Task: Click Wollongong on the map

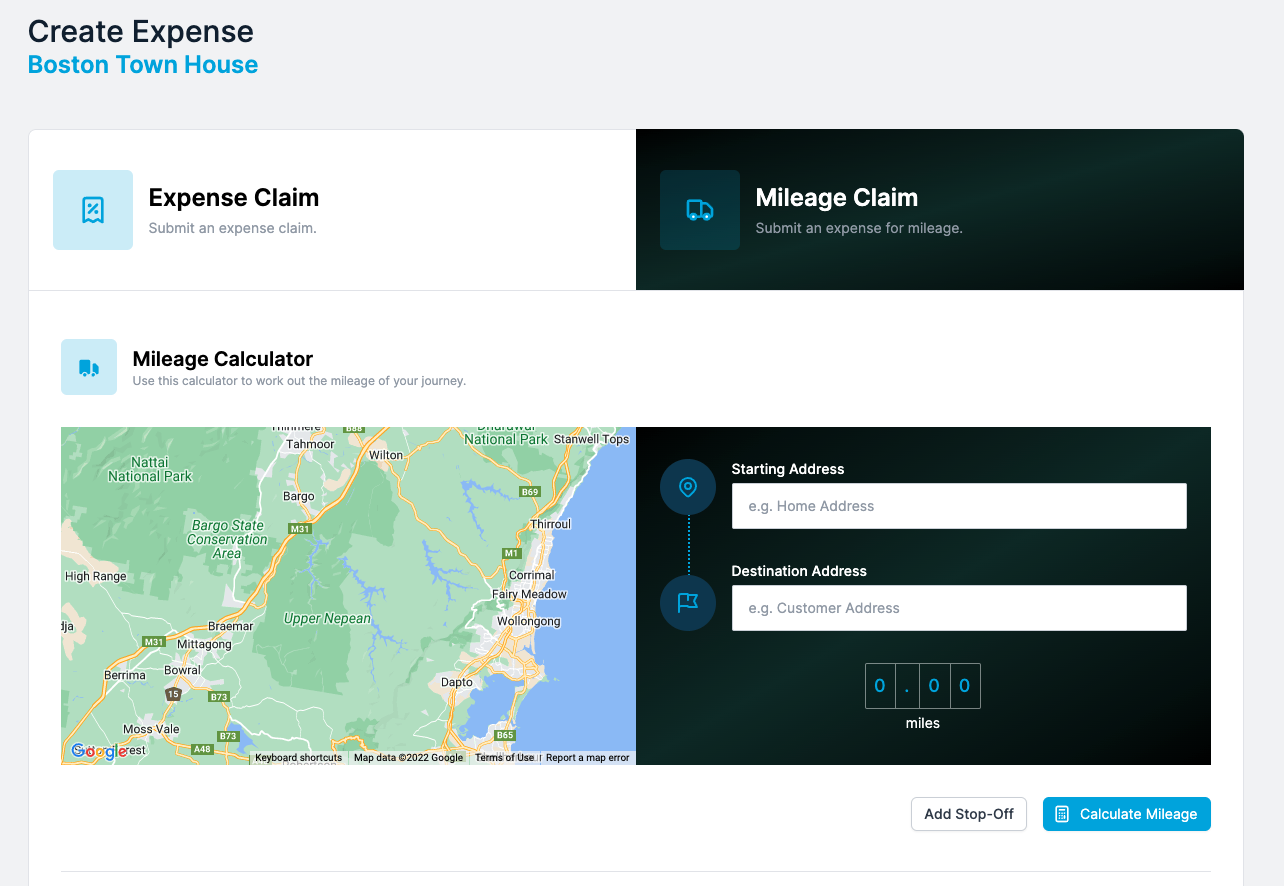Action: 529,621
